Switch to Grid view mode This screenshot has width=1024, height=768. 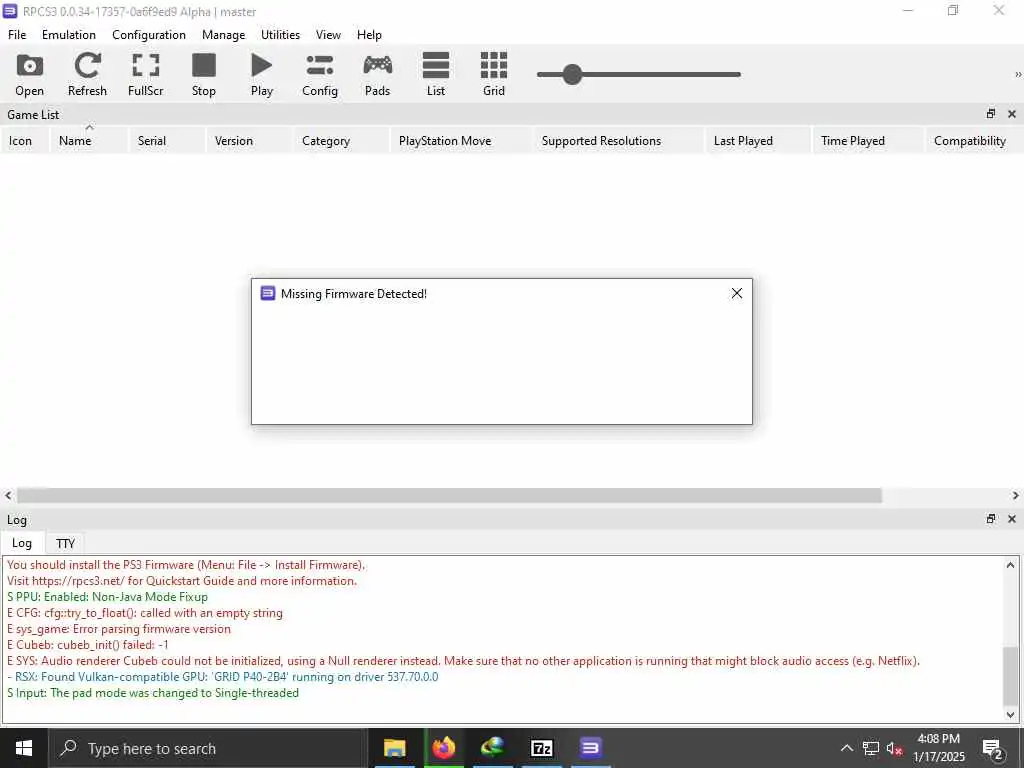494,74
